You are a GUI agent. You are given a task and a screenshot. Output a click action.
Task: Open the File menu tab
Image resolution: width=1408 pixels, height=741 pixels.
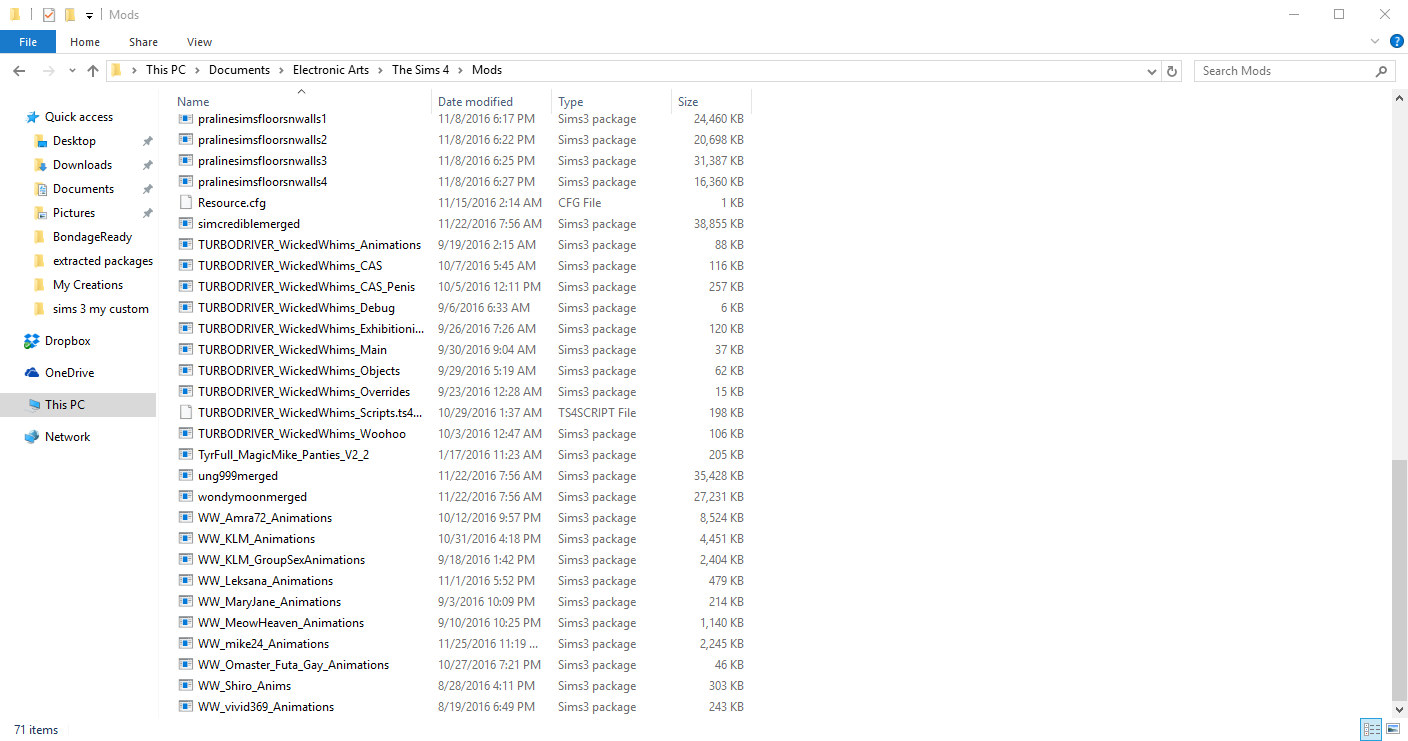28,42
